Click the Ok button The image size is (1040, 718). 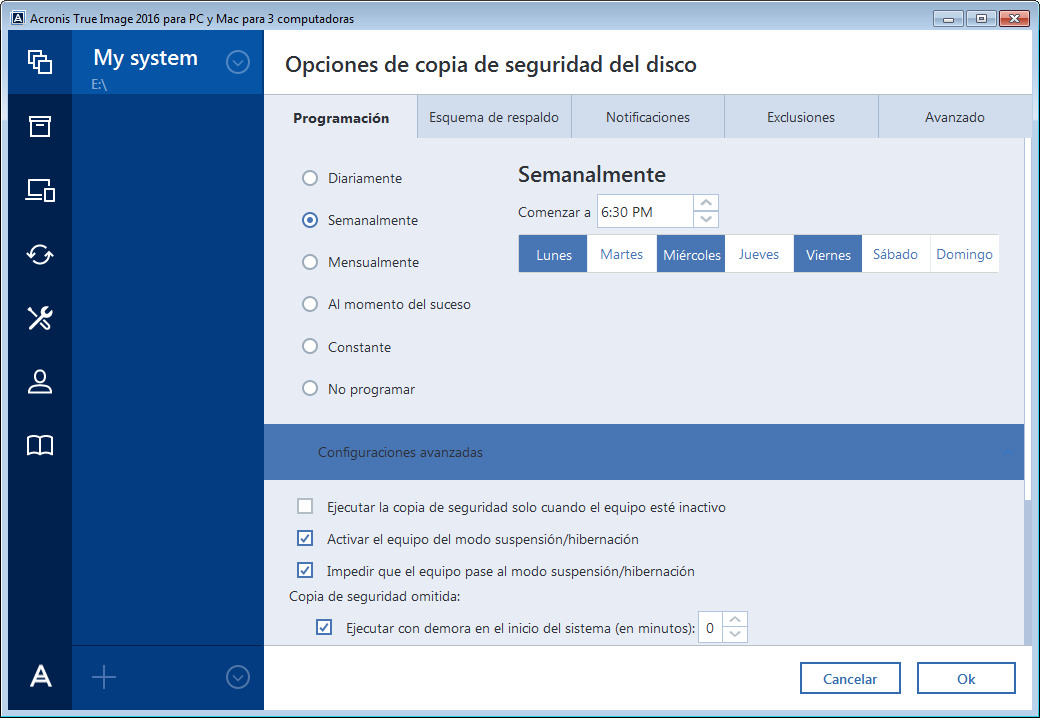966,678
